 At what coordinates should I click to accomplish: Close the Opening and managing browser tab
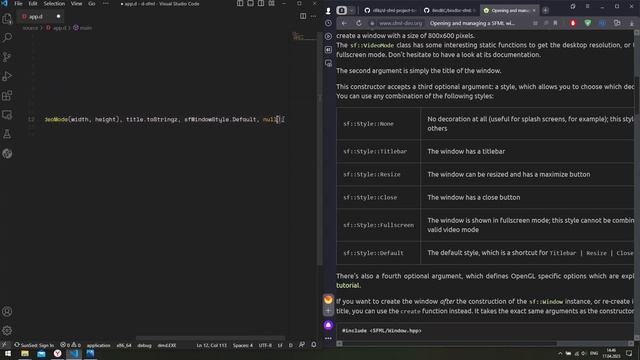(534, 10)
